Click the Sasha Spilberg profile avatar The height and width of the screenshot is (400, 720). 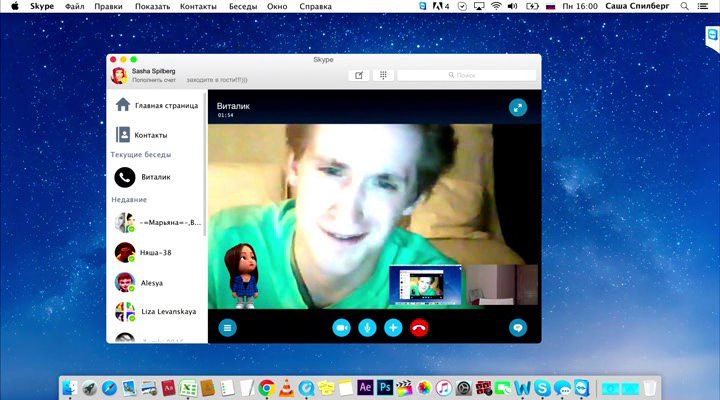(119, 75)
